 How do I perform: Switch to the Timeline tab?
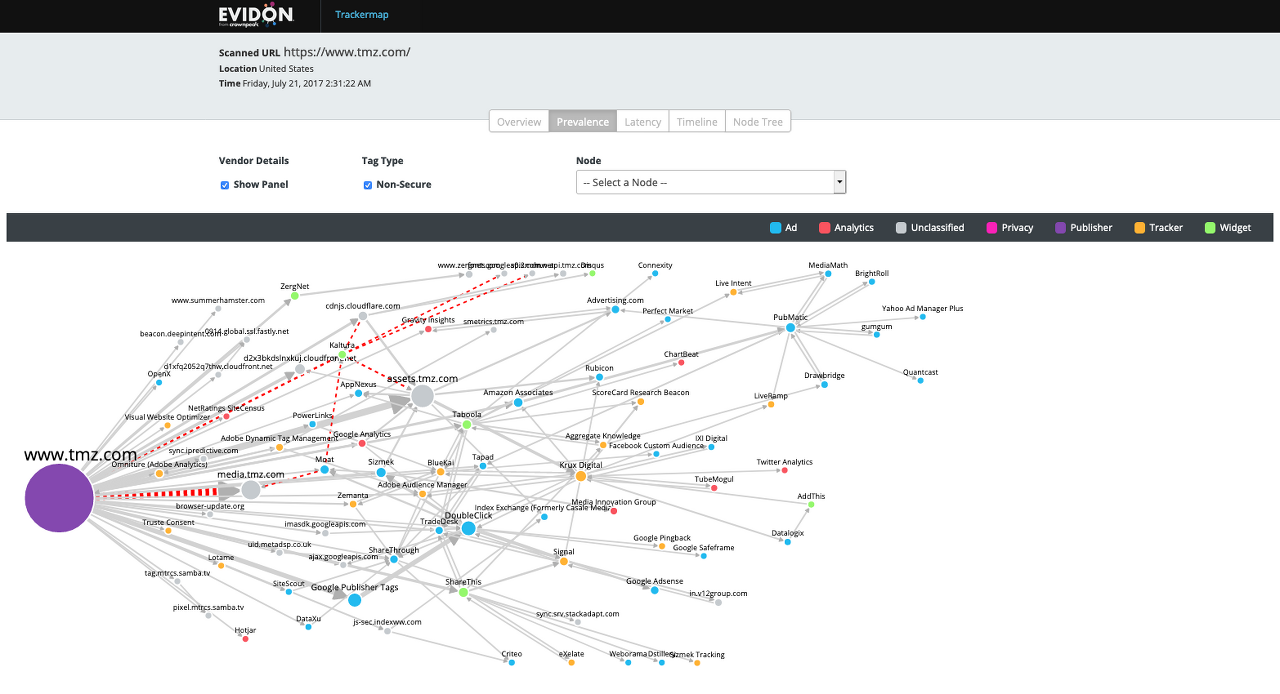(697, 121)
